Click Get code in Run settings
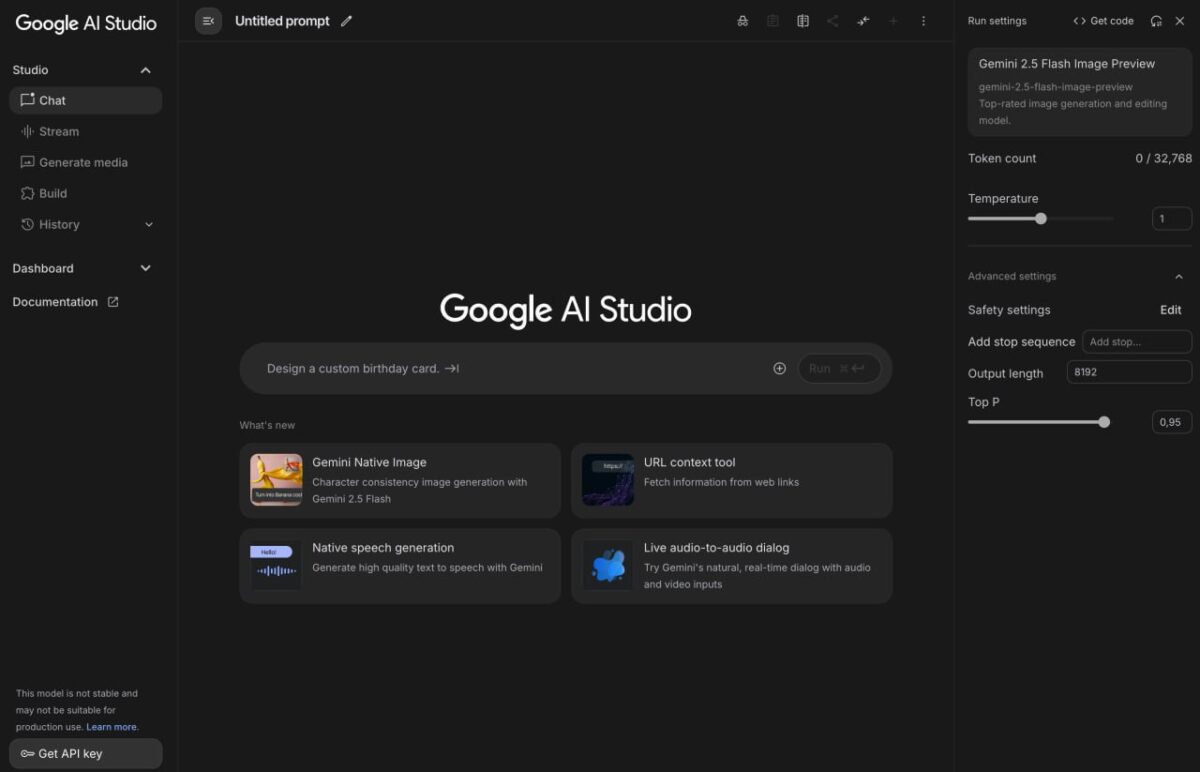The image size is (1200, 772). (1103, 20)
